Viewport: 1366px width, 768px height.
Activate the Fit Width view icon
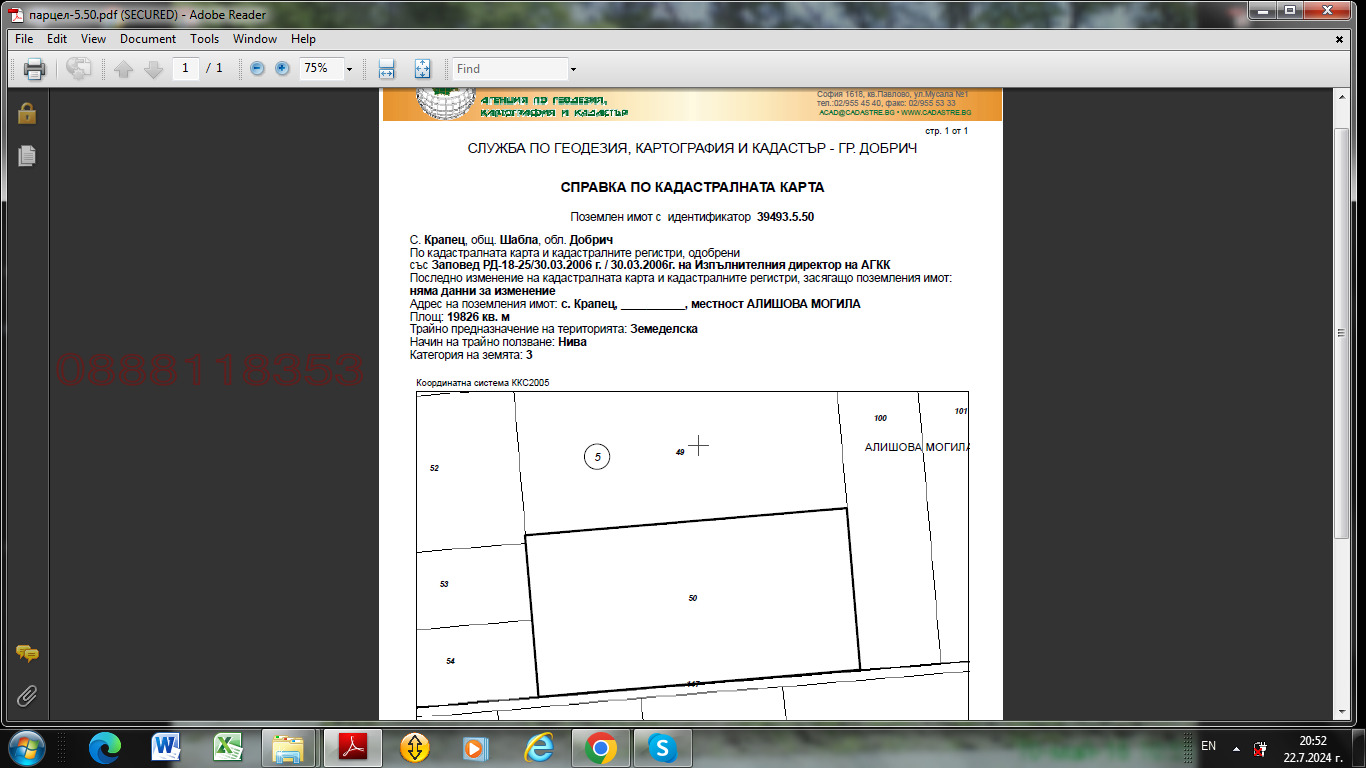pos(385,68)
